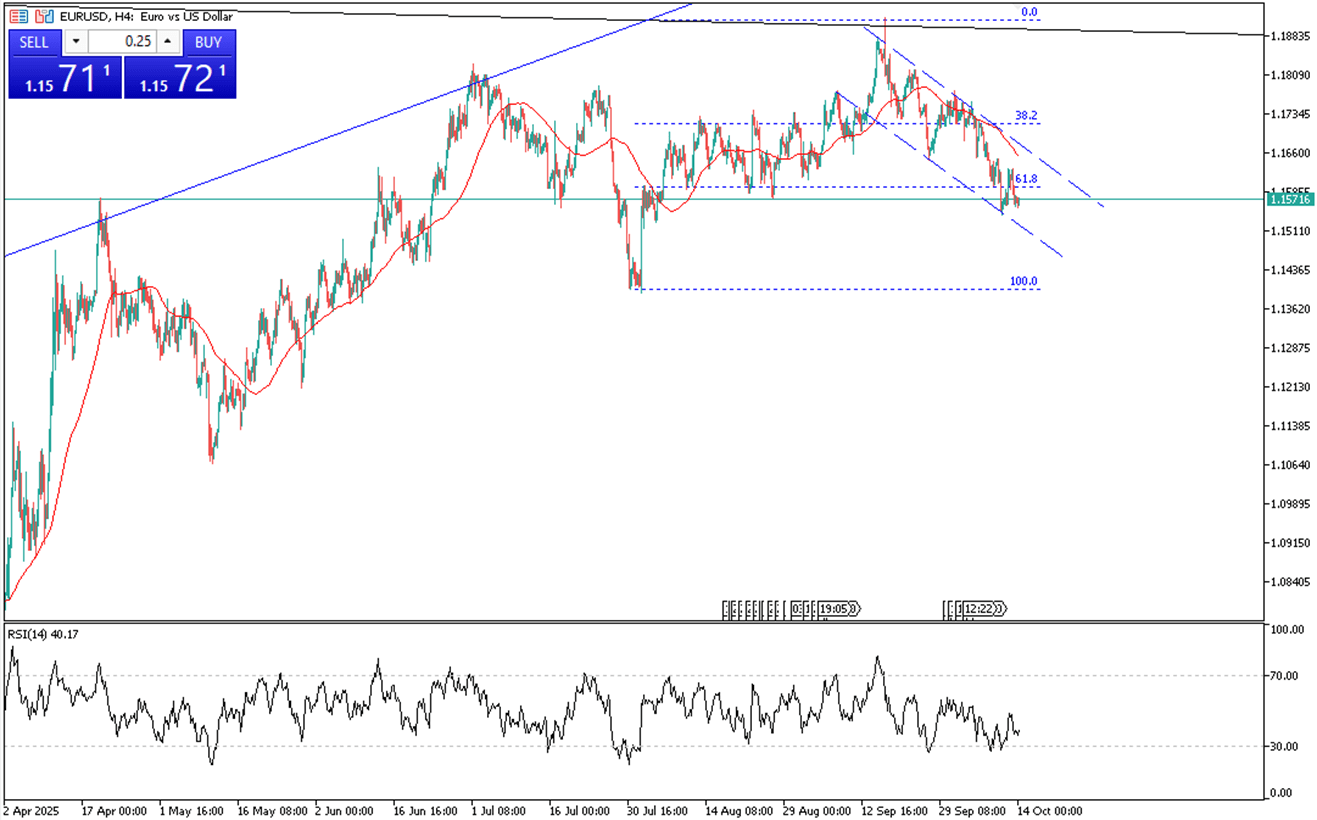The height and width of the screenshot is (820, 1317).
Task: Click the 14 Oct 00:00 time label
Action: coord(1048,810)
